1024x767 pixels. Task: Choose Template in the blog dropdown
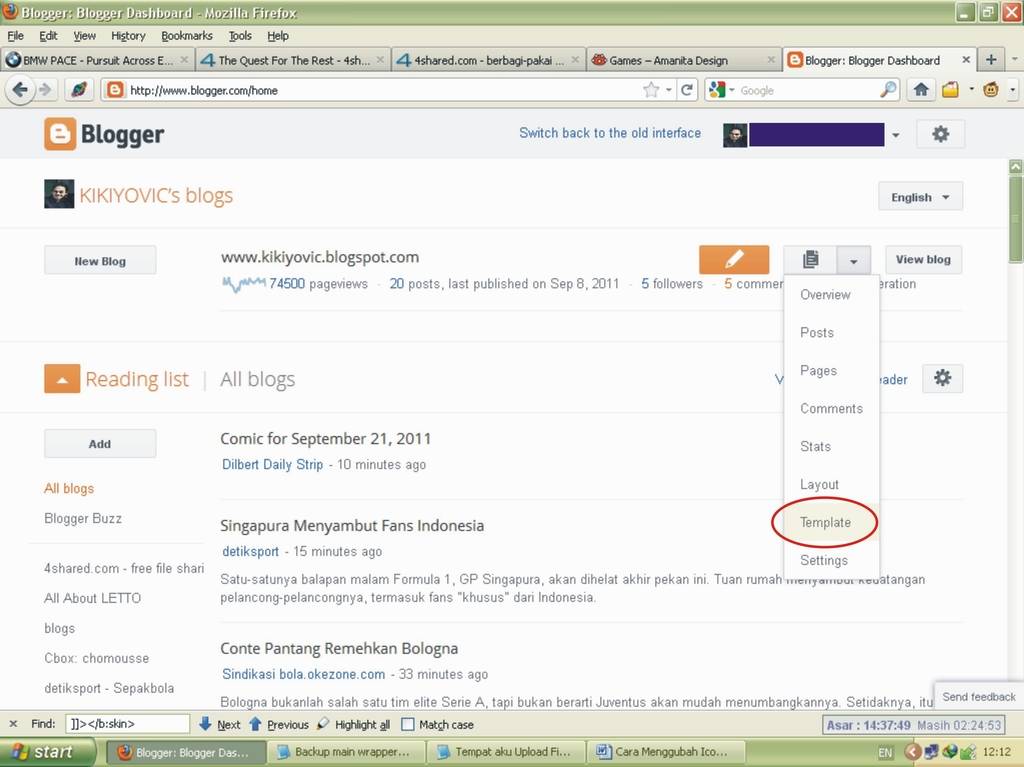click(x=825, y=522)
